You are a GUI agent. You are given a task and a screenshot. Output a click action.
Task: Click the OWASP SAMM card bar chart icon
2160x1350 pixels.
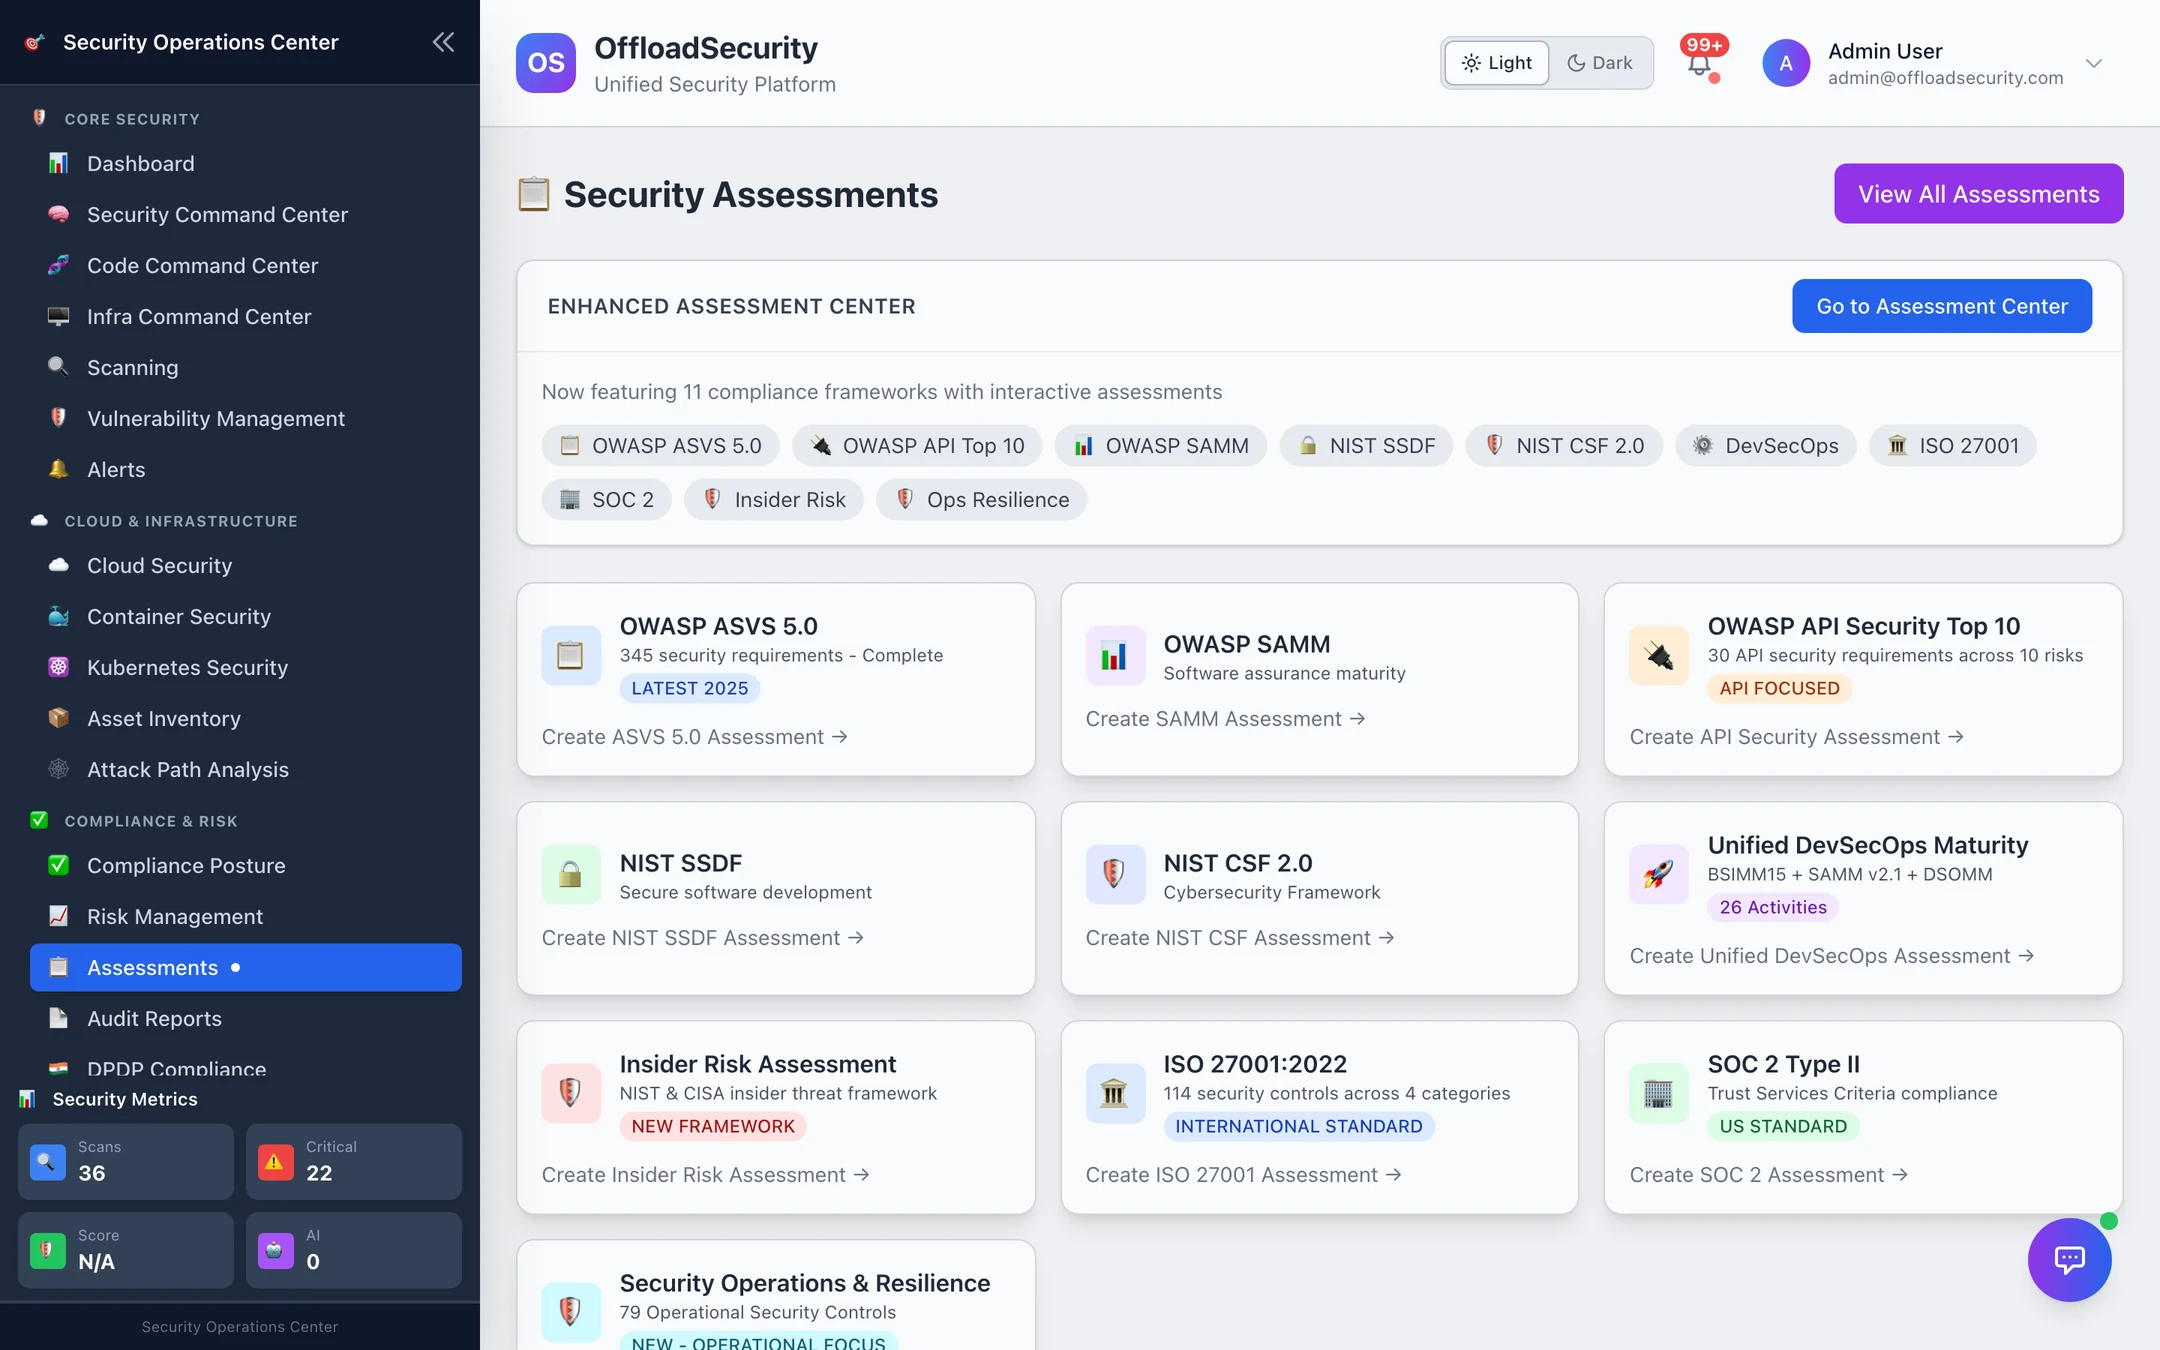click(x=1115, y=656)
